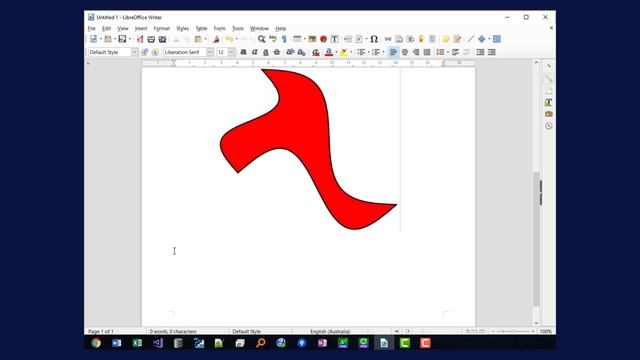Expand the Paste options dropdown arrow
This screenshot has height=360, width=640.
(205, 39)
